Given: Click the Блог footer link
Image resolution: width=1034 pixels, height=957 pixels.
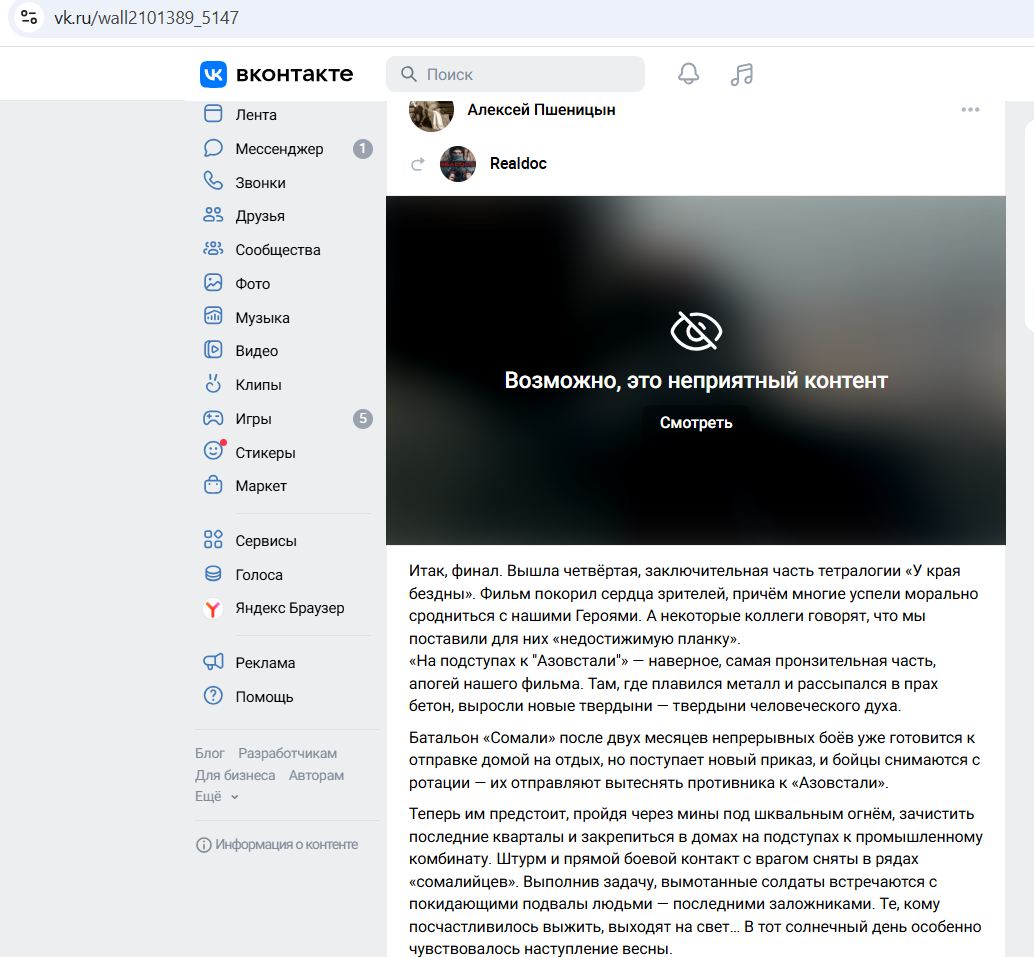Looking at the screenshot, I should pyautogui.click(x=210, y=753).
